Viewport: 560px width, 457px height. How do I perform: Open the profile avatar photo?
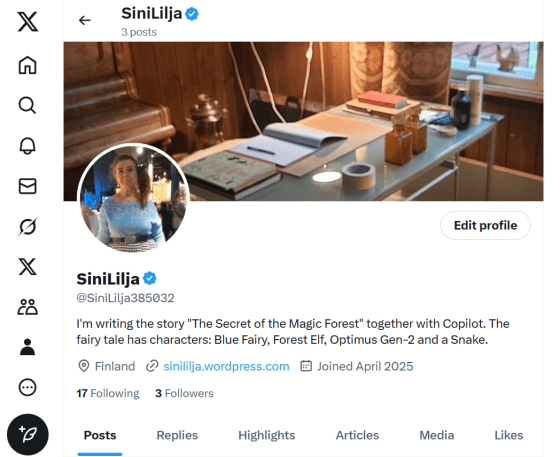(133, 199)
